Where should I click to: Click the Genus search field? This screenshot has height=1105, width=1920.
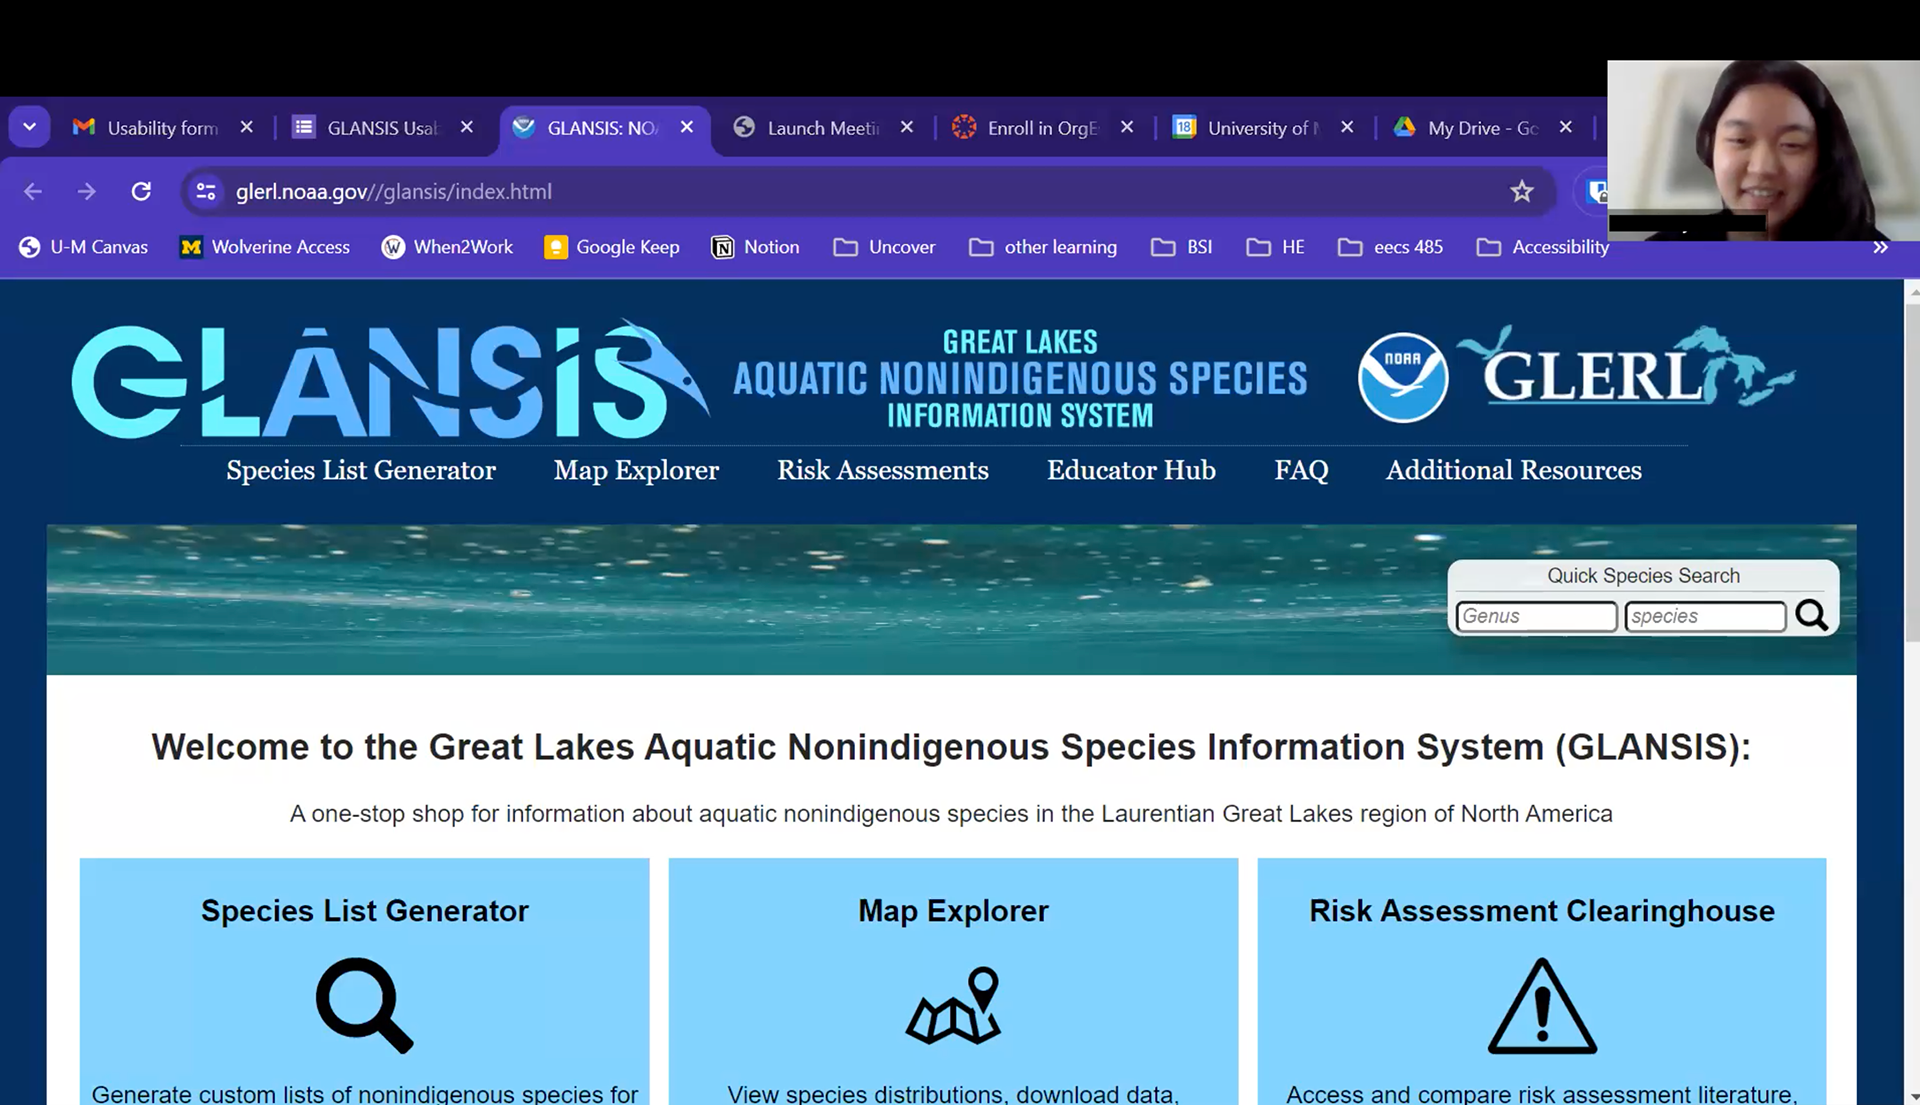(x=1536, y=616)
